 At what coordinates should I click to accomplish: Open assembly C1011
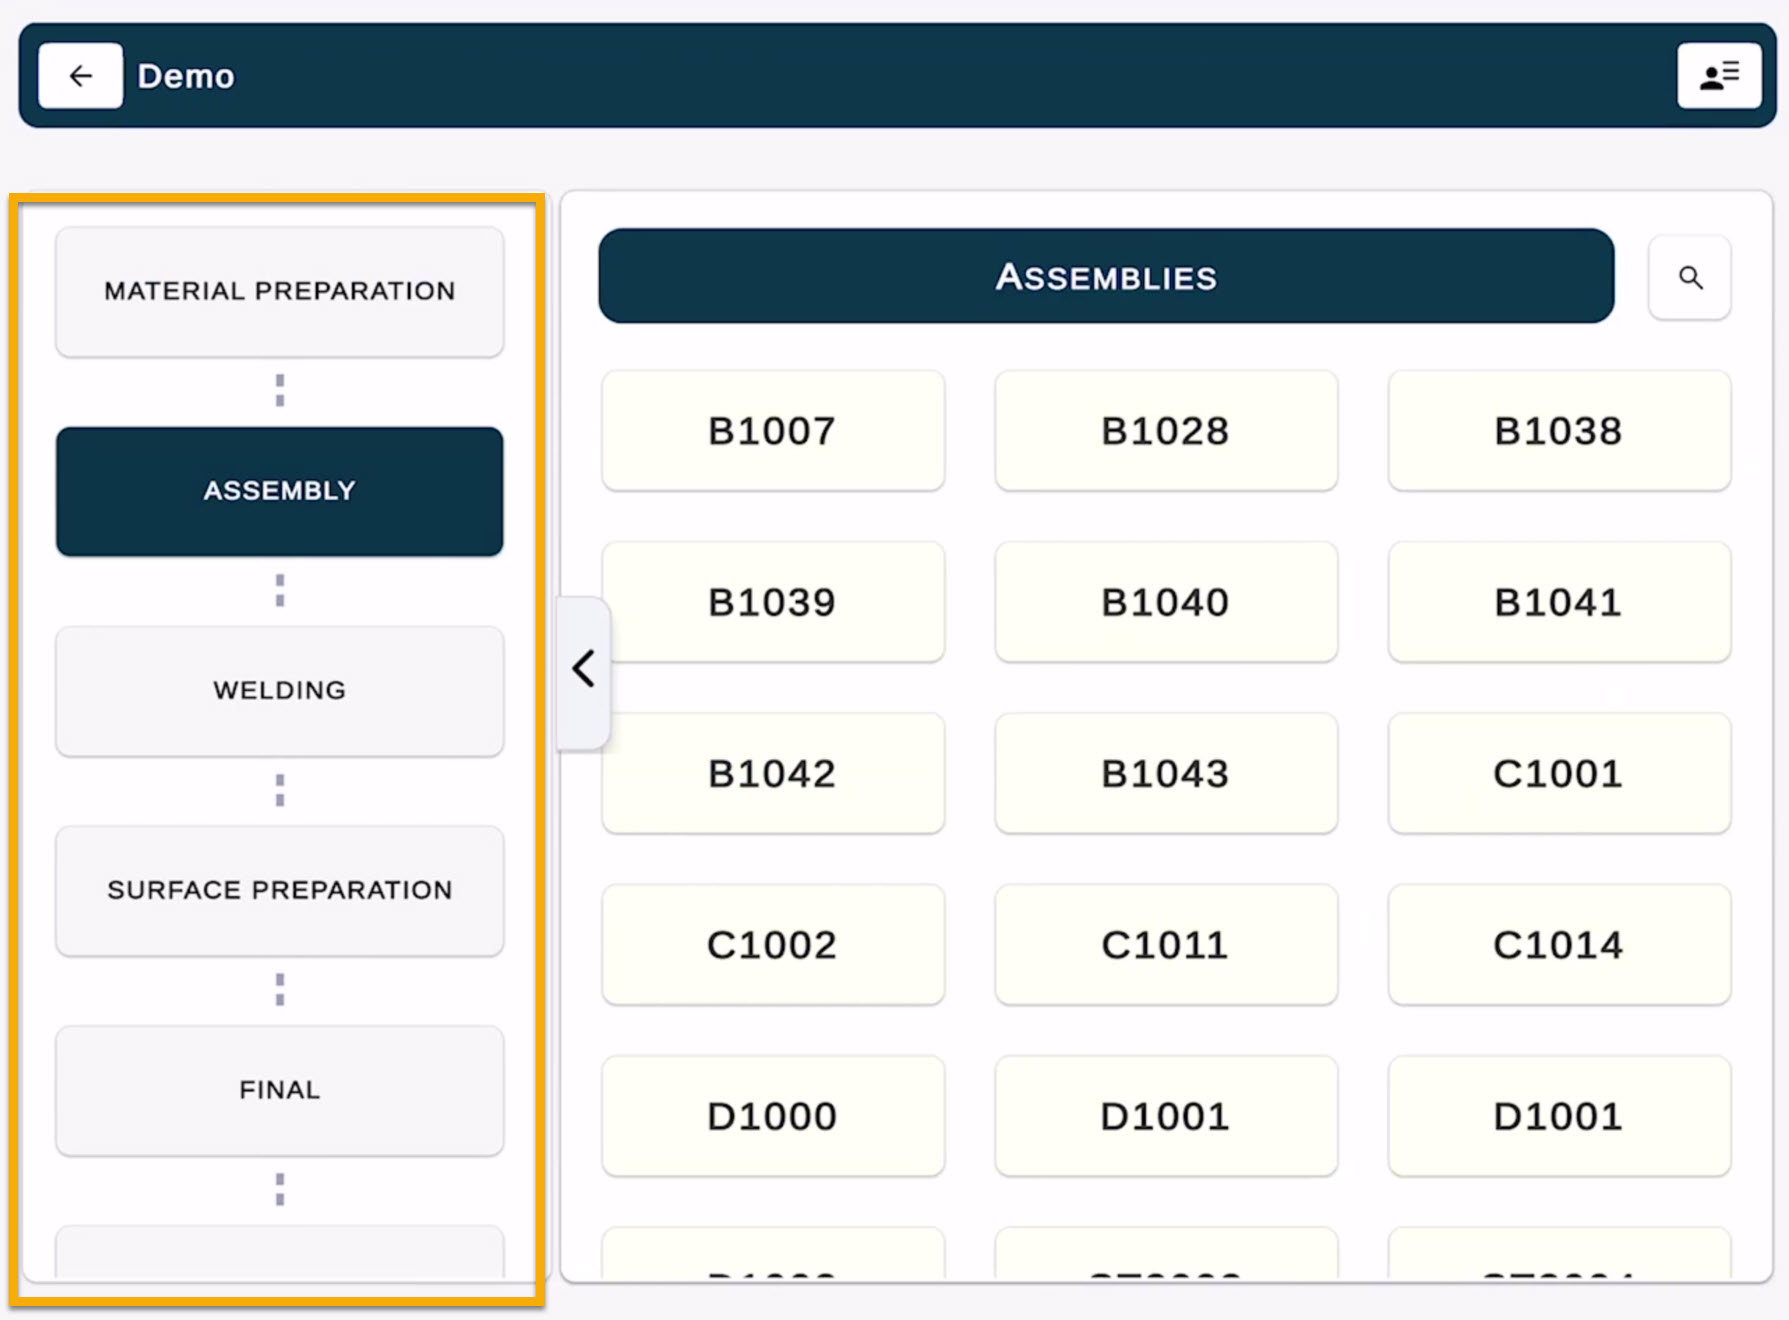click(x=1165, y=945)
